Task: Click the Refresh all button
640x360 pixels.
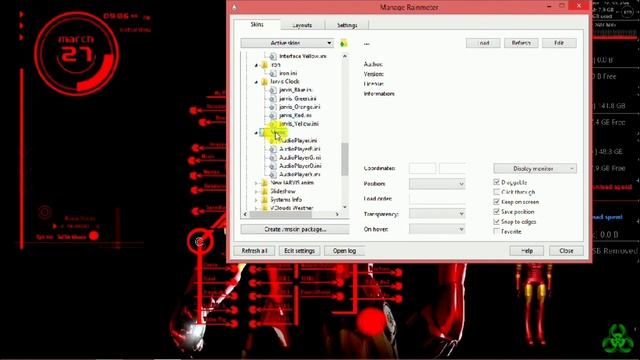Action: [254, 251]
